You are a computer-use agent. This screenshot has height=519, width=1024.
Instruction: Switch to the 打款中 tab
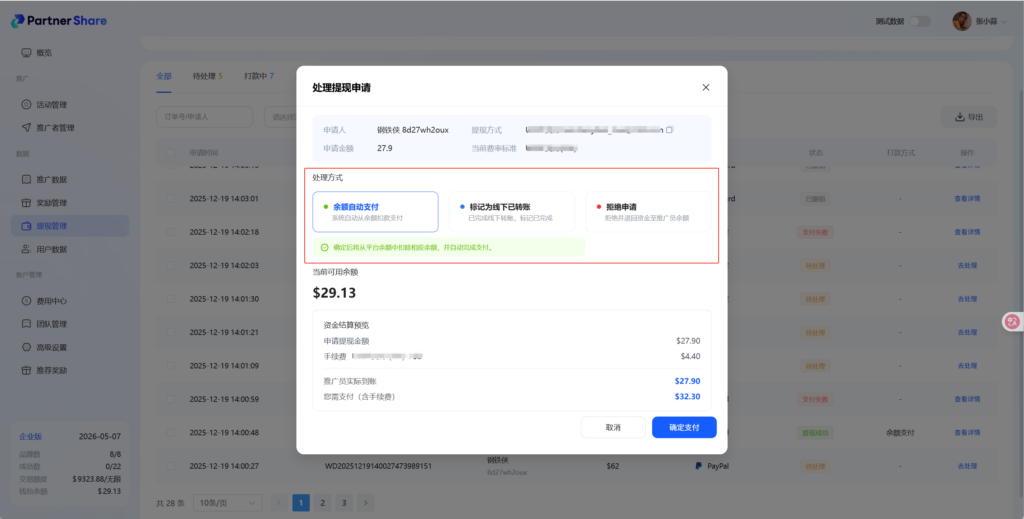pyautogui.click(x=258, y=76)
